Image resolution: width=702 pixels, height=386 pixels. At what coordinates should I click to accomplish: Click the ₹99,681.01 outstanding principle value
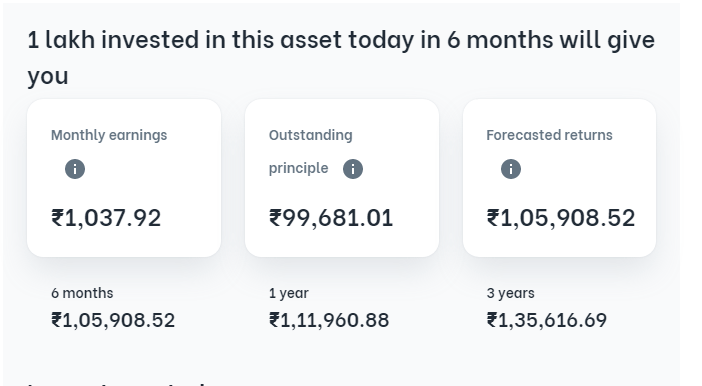(331, 218)
